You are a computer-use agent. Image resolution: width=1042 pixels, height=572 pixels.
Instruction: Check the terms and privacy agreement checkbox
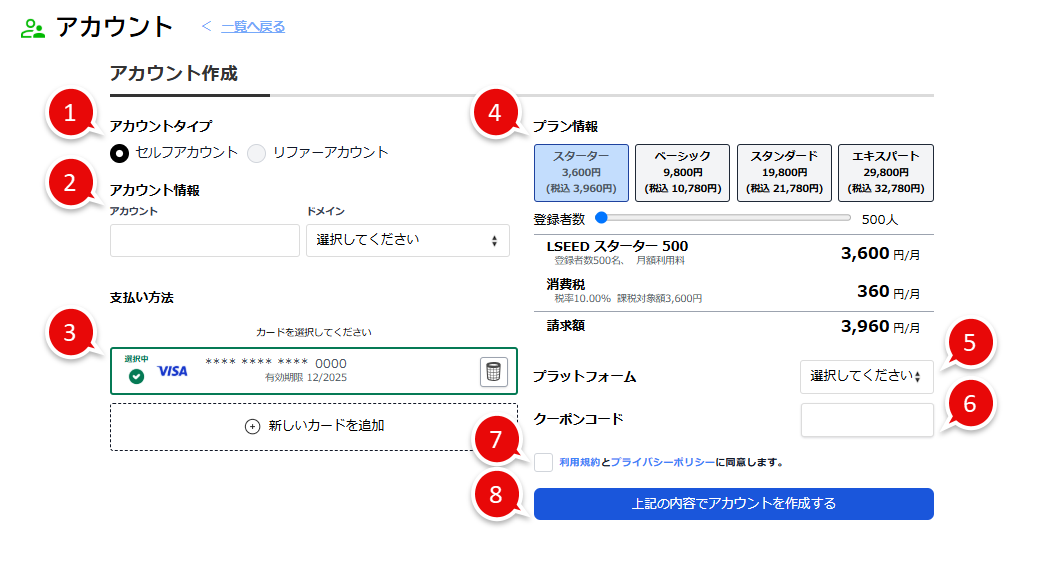pos(543,462)
